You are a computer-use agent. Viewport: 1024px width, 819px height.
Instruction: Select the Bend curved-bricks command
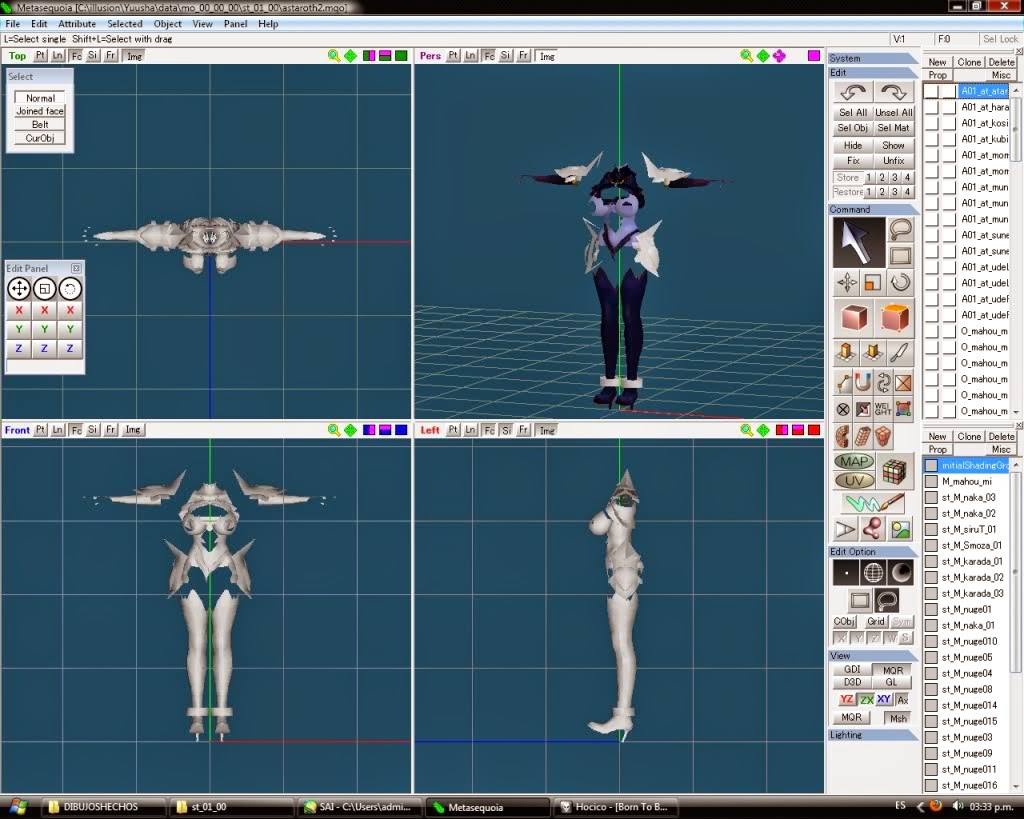pos(844,437)
